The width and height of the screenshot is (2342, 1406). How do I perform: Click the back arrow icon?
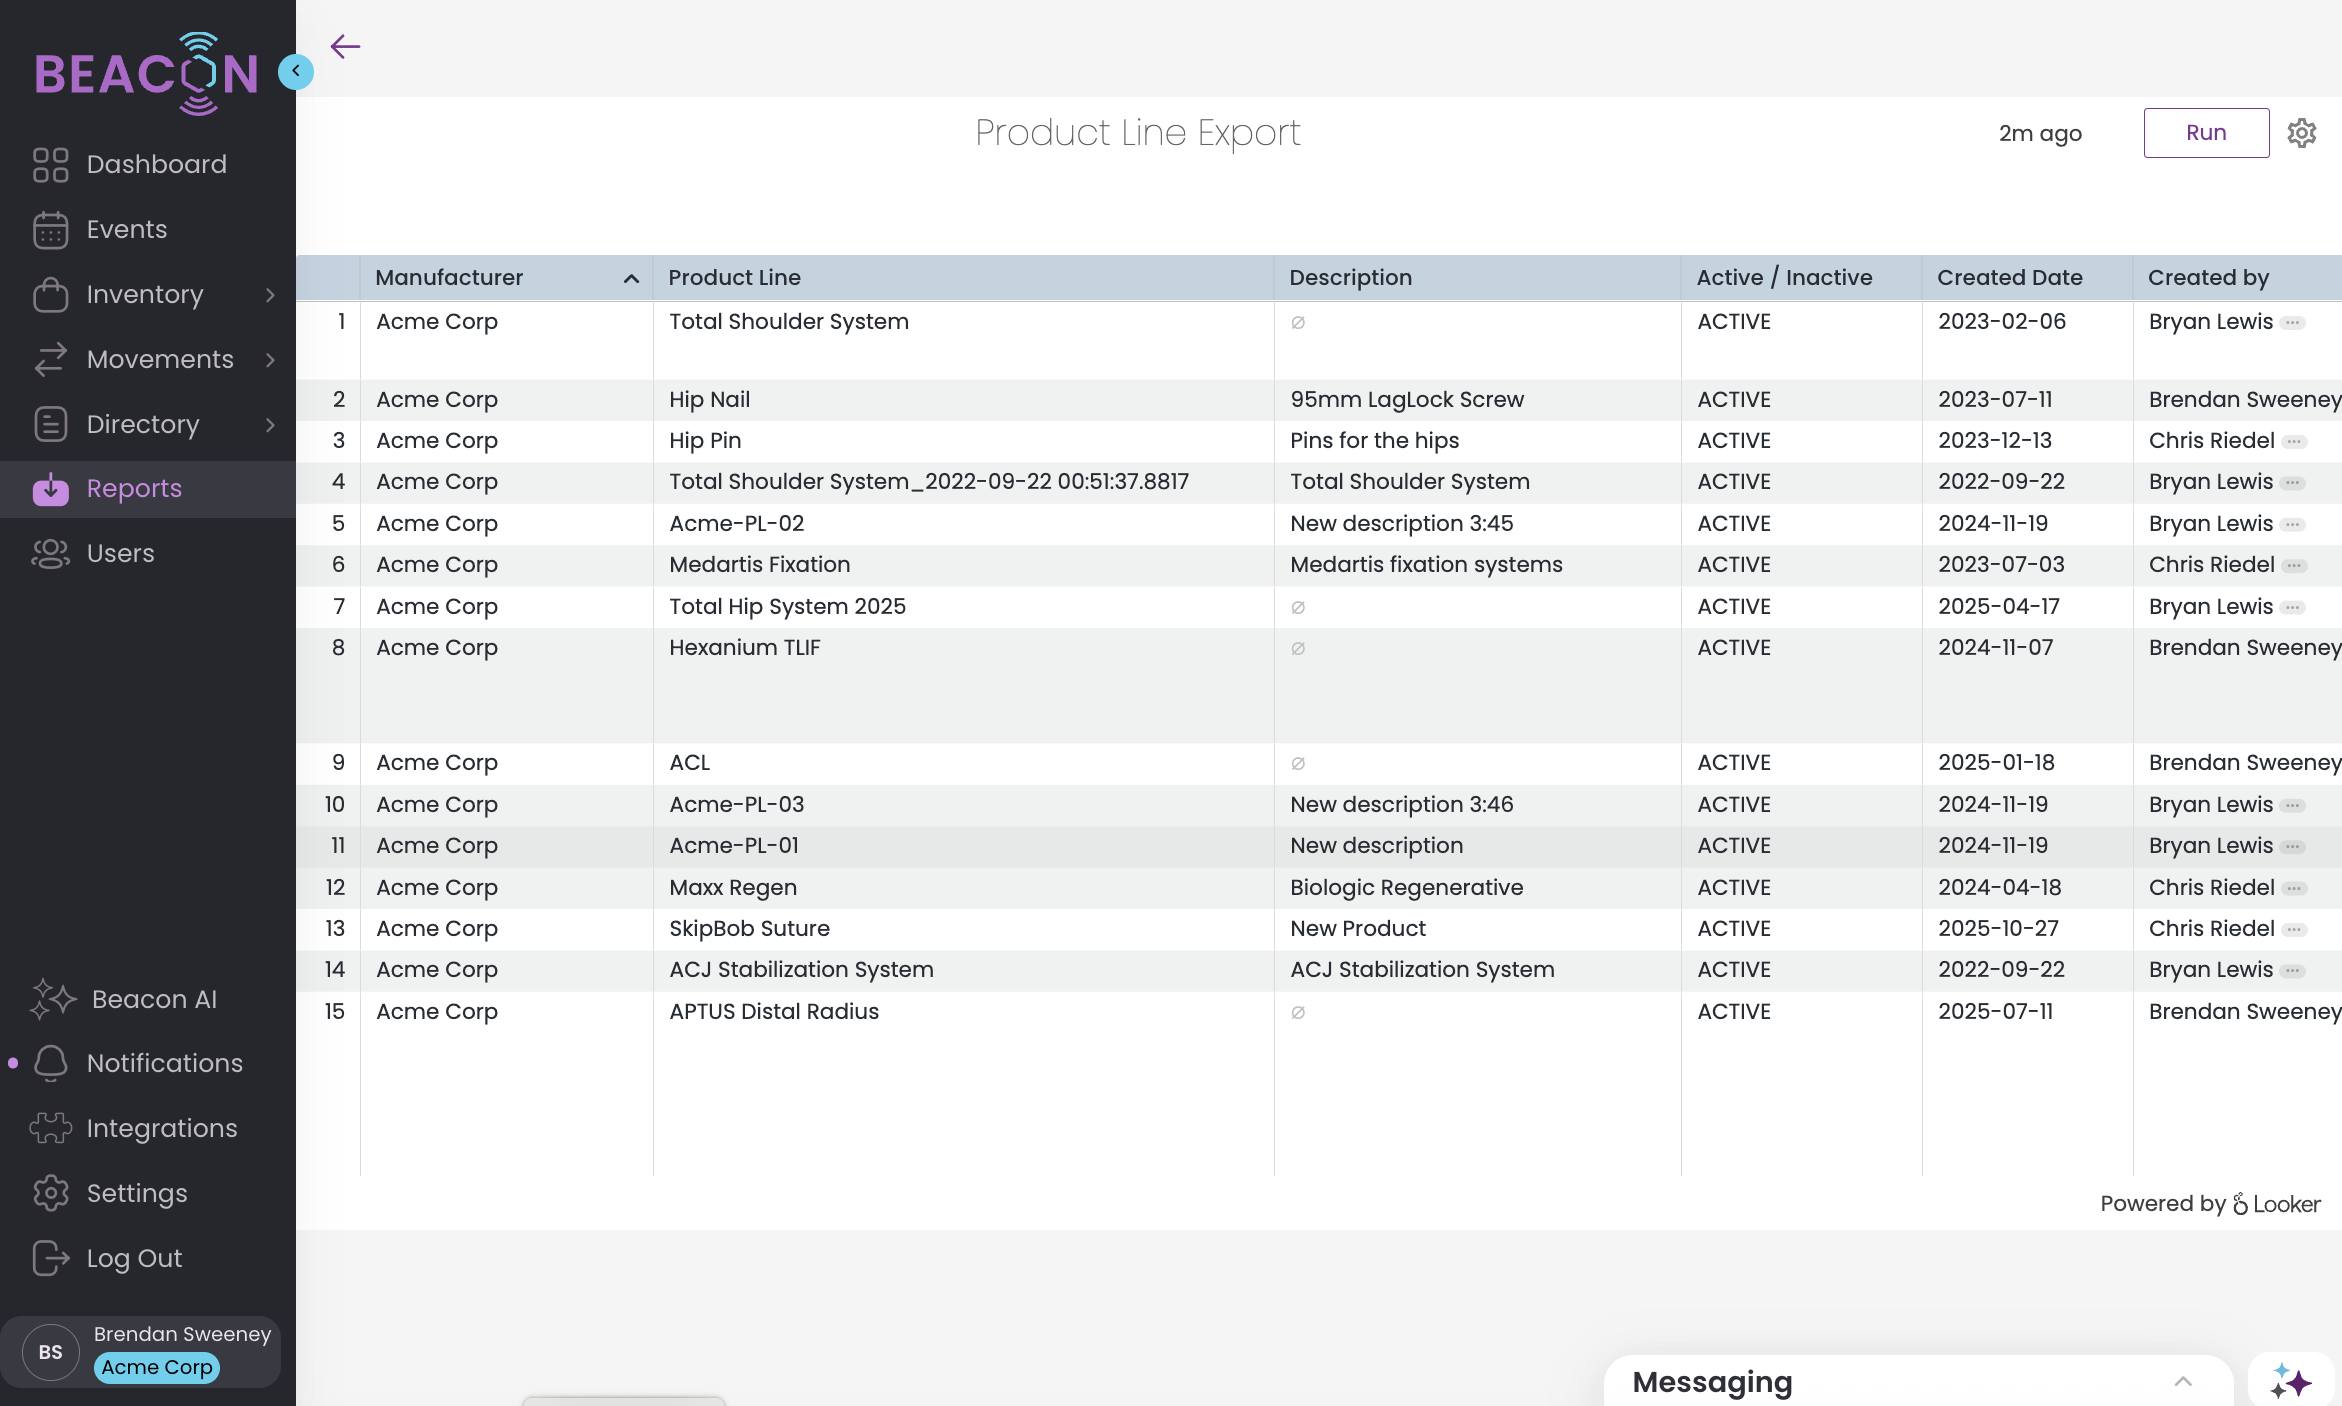pyautogui.click(x=345, y=46)
